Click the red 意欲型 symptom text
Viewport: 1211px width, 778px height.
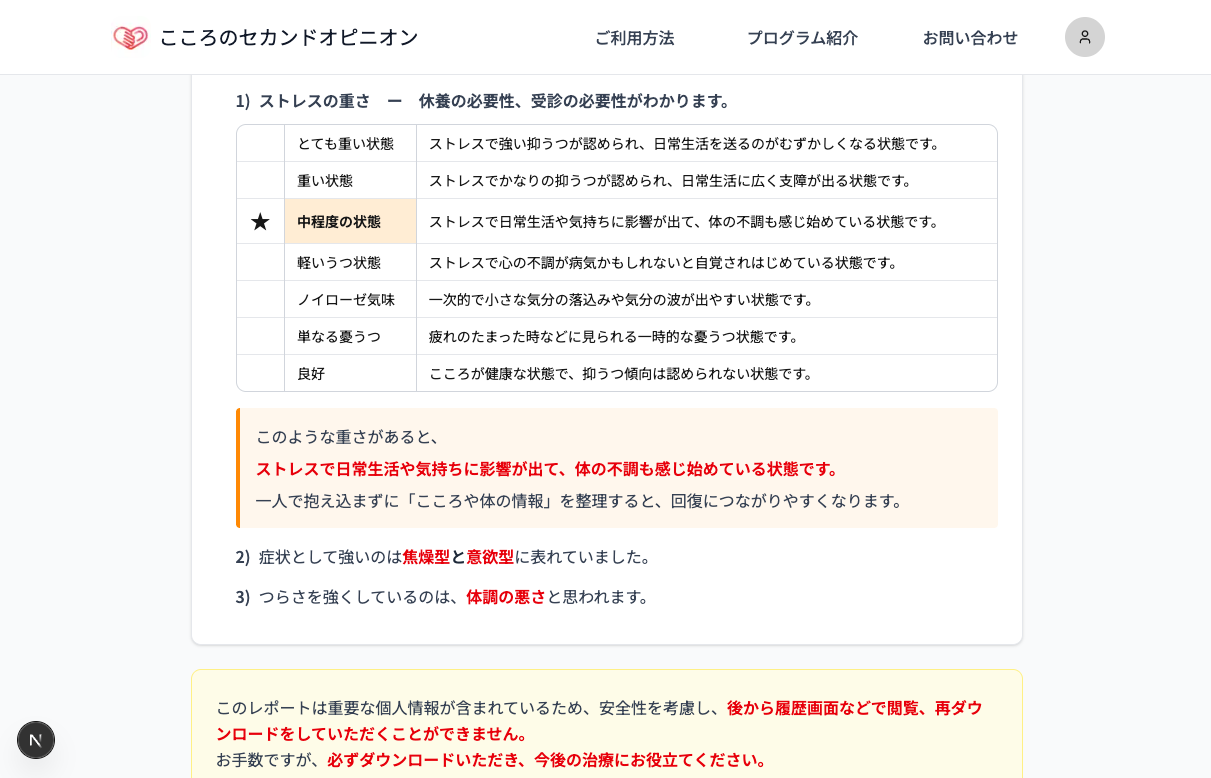(x=490, y=557)
